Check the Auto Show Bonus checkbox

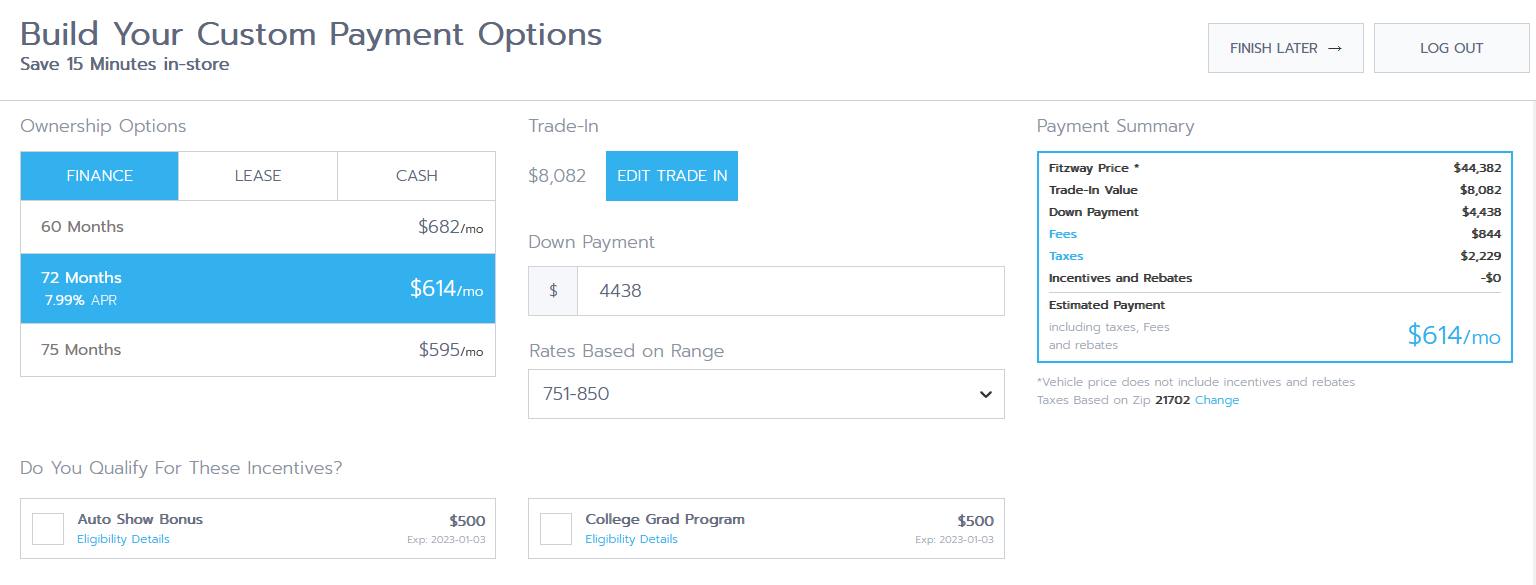point(48,529)
